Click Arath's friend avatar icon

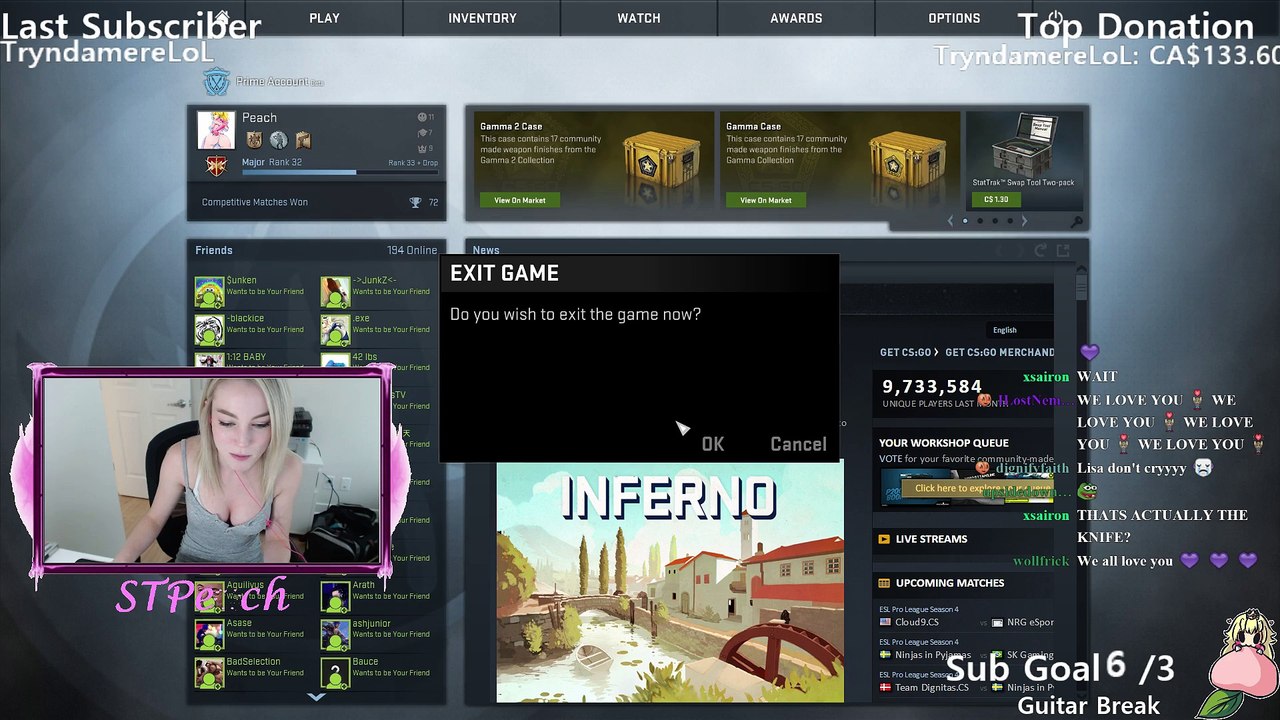[335, 595]
